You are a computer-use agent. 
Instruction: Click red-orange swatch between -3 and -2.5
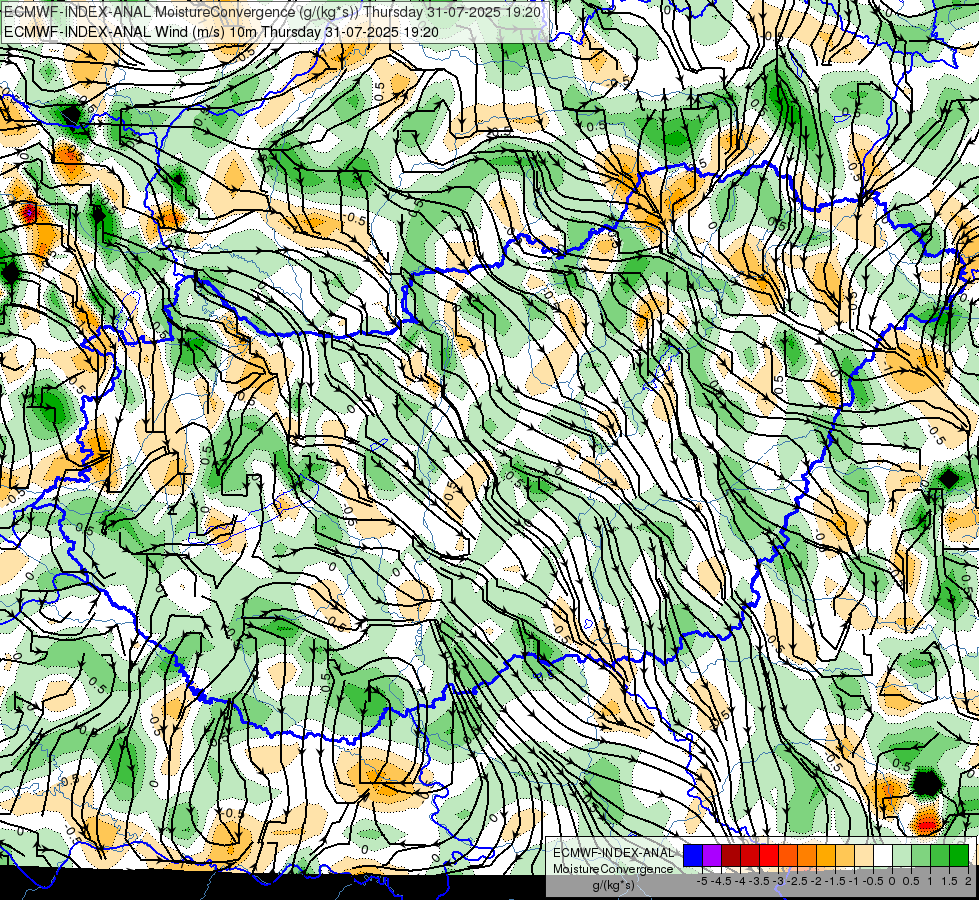(788, 855)
